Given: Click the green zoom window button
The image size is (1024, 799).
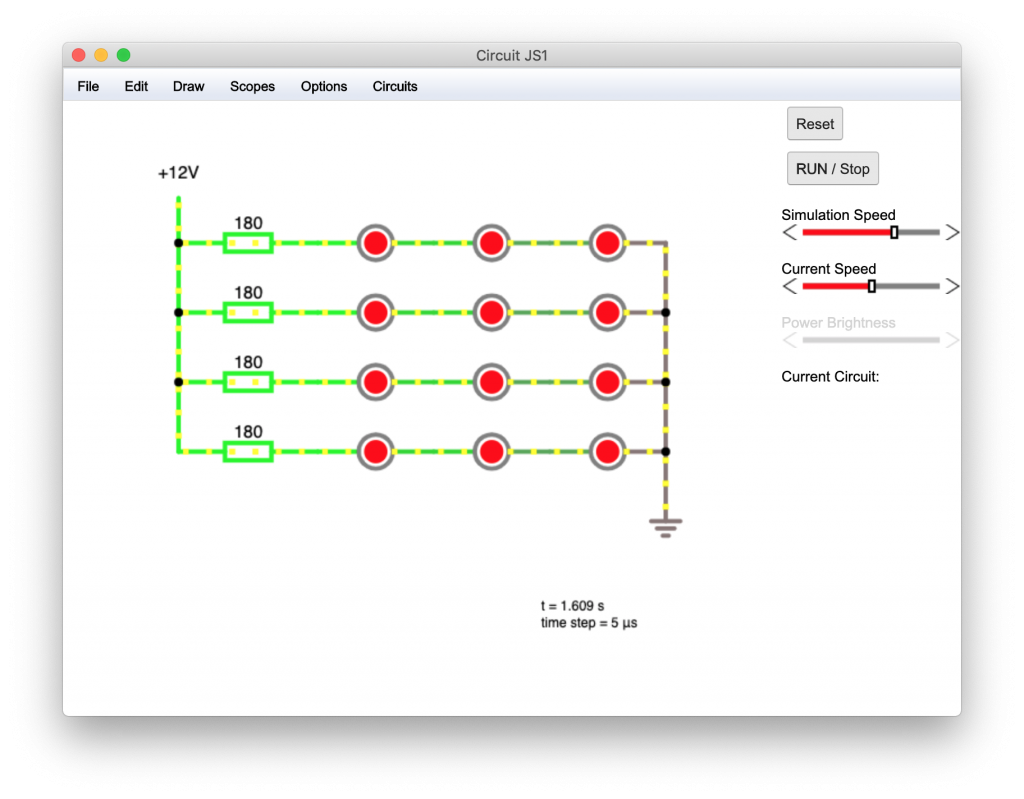Looking at the screenshot, I should click(123, 55).
